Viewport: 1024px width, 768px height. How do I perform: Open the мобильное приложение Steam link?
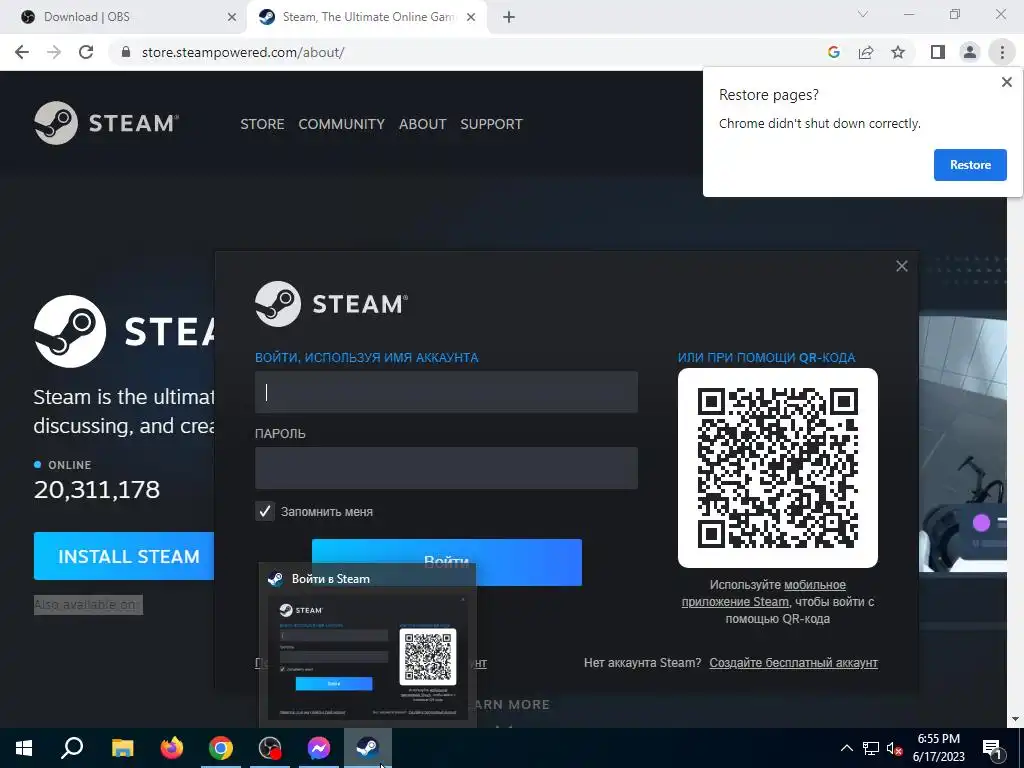click(x=764, y=593)
